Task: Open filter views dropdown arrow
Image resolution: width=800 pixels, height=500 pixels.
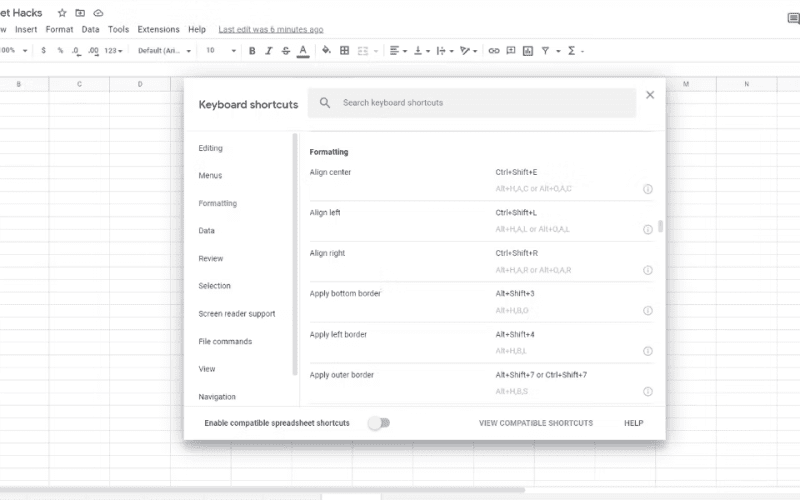Action: coord(558,51)
